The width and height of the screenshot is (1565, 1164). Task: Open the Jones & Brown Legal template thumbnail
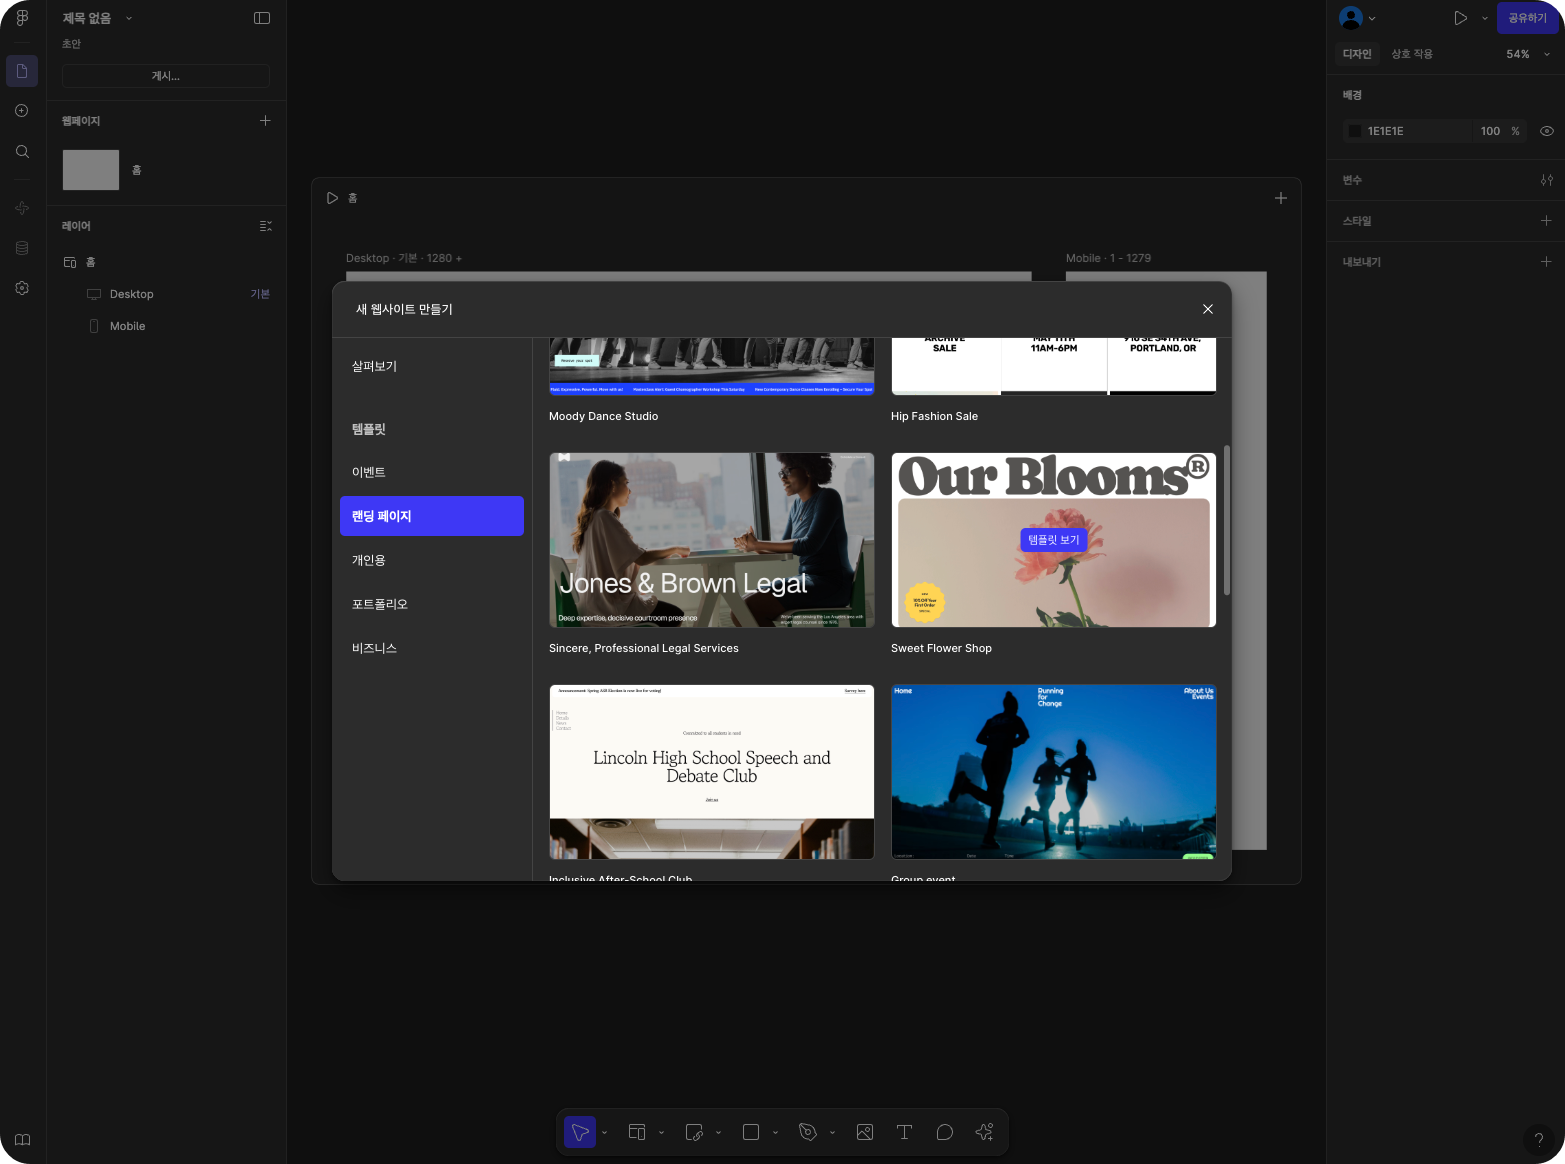[x=712, y=540]
